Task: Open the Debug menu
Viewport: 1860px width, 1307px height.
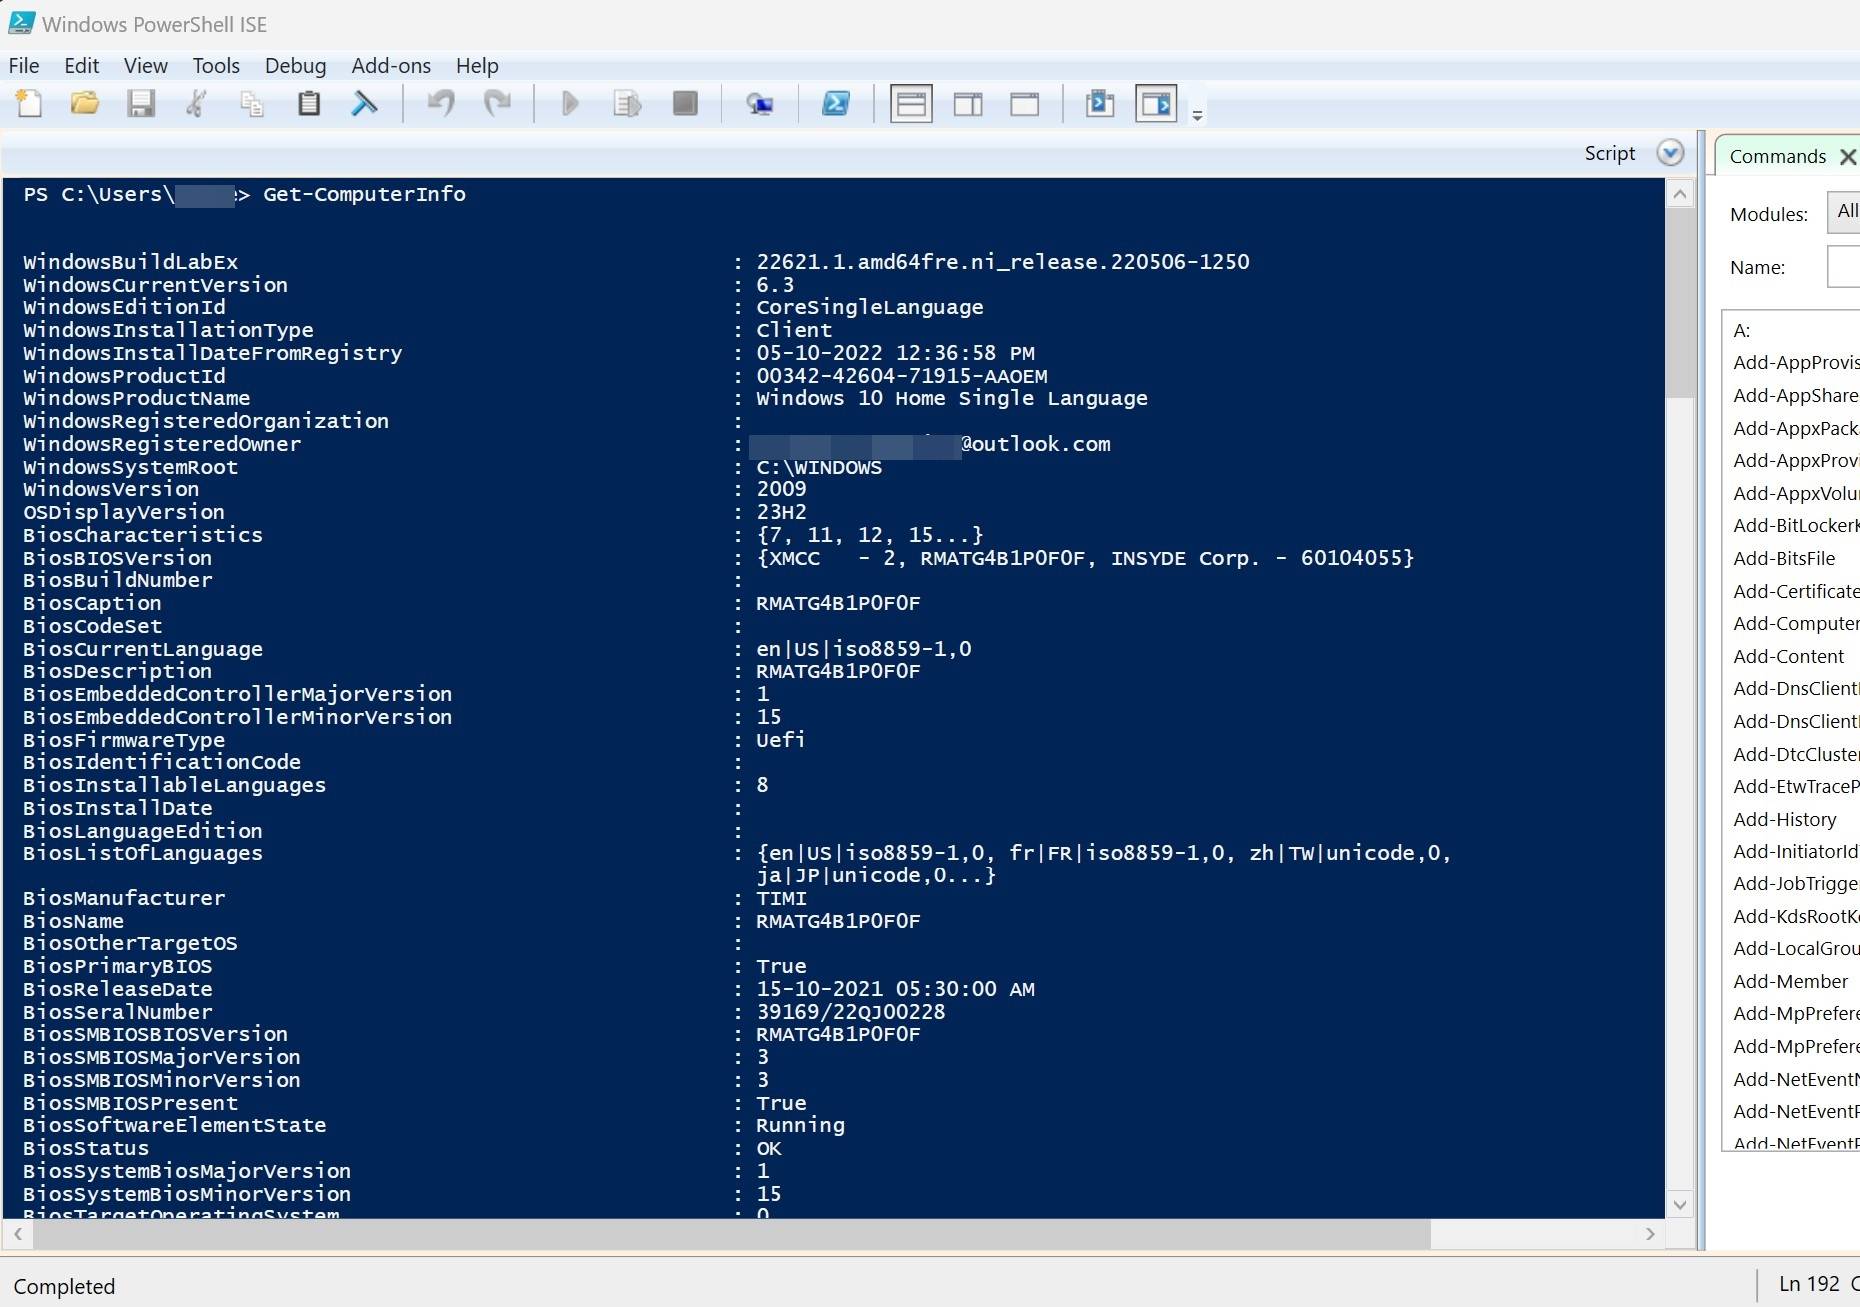Action: pos(295,65)
